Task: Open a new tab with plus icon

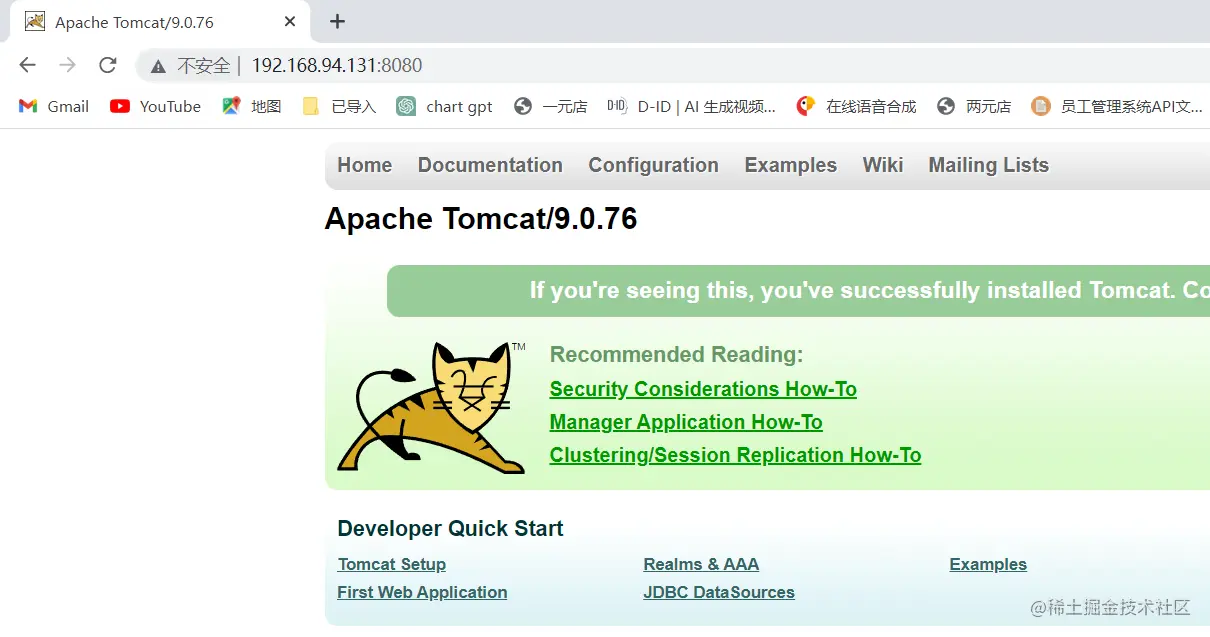Action: tap(337, 21)
